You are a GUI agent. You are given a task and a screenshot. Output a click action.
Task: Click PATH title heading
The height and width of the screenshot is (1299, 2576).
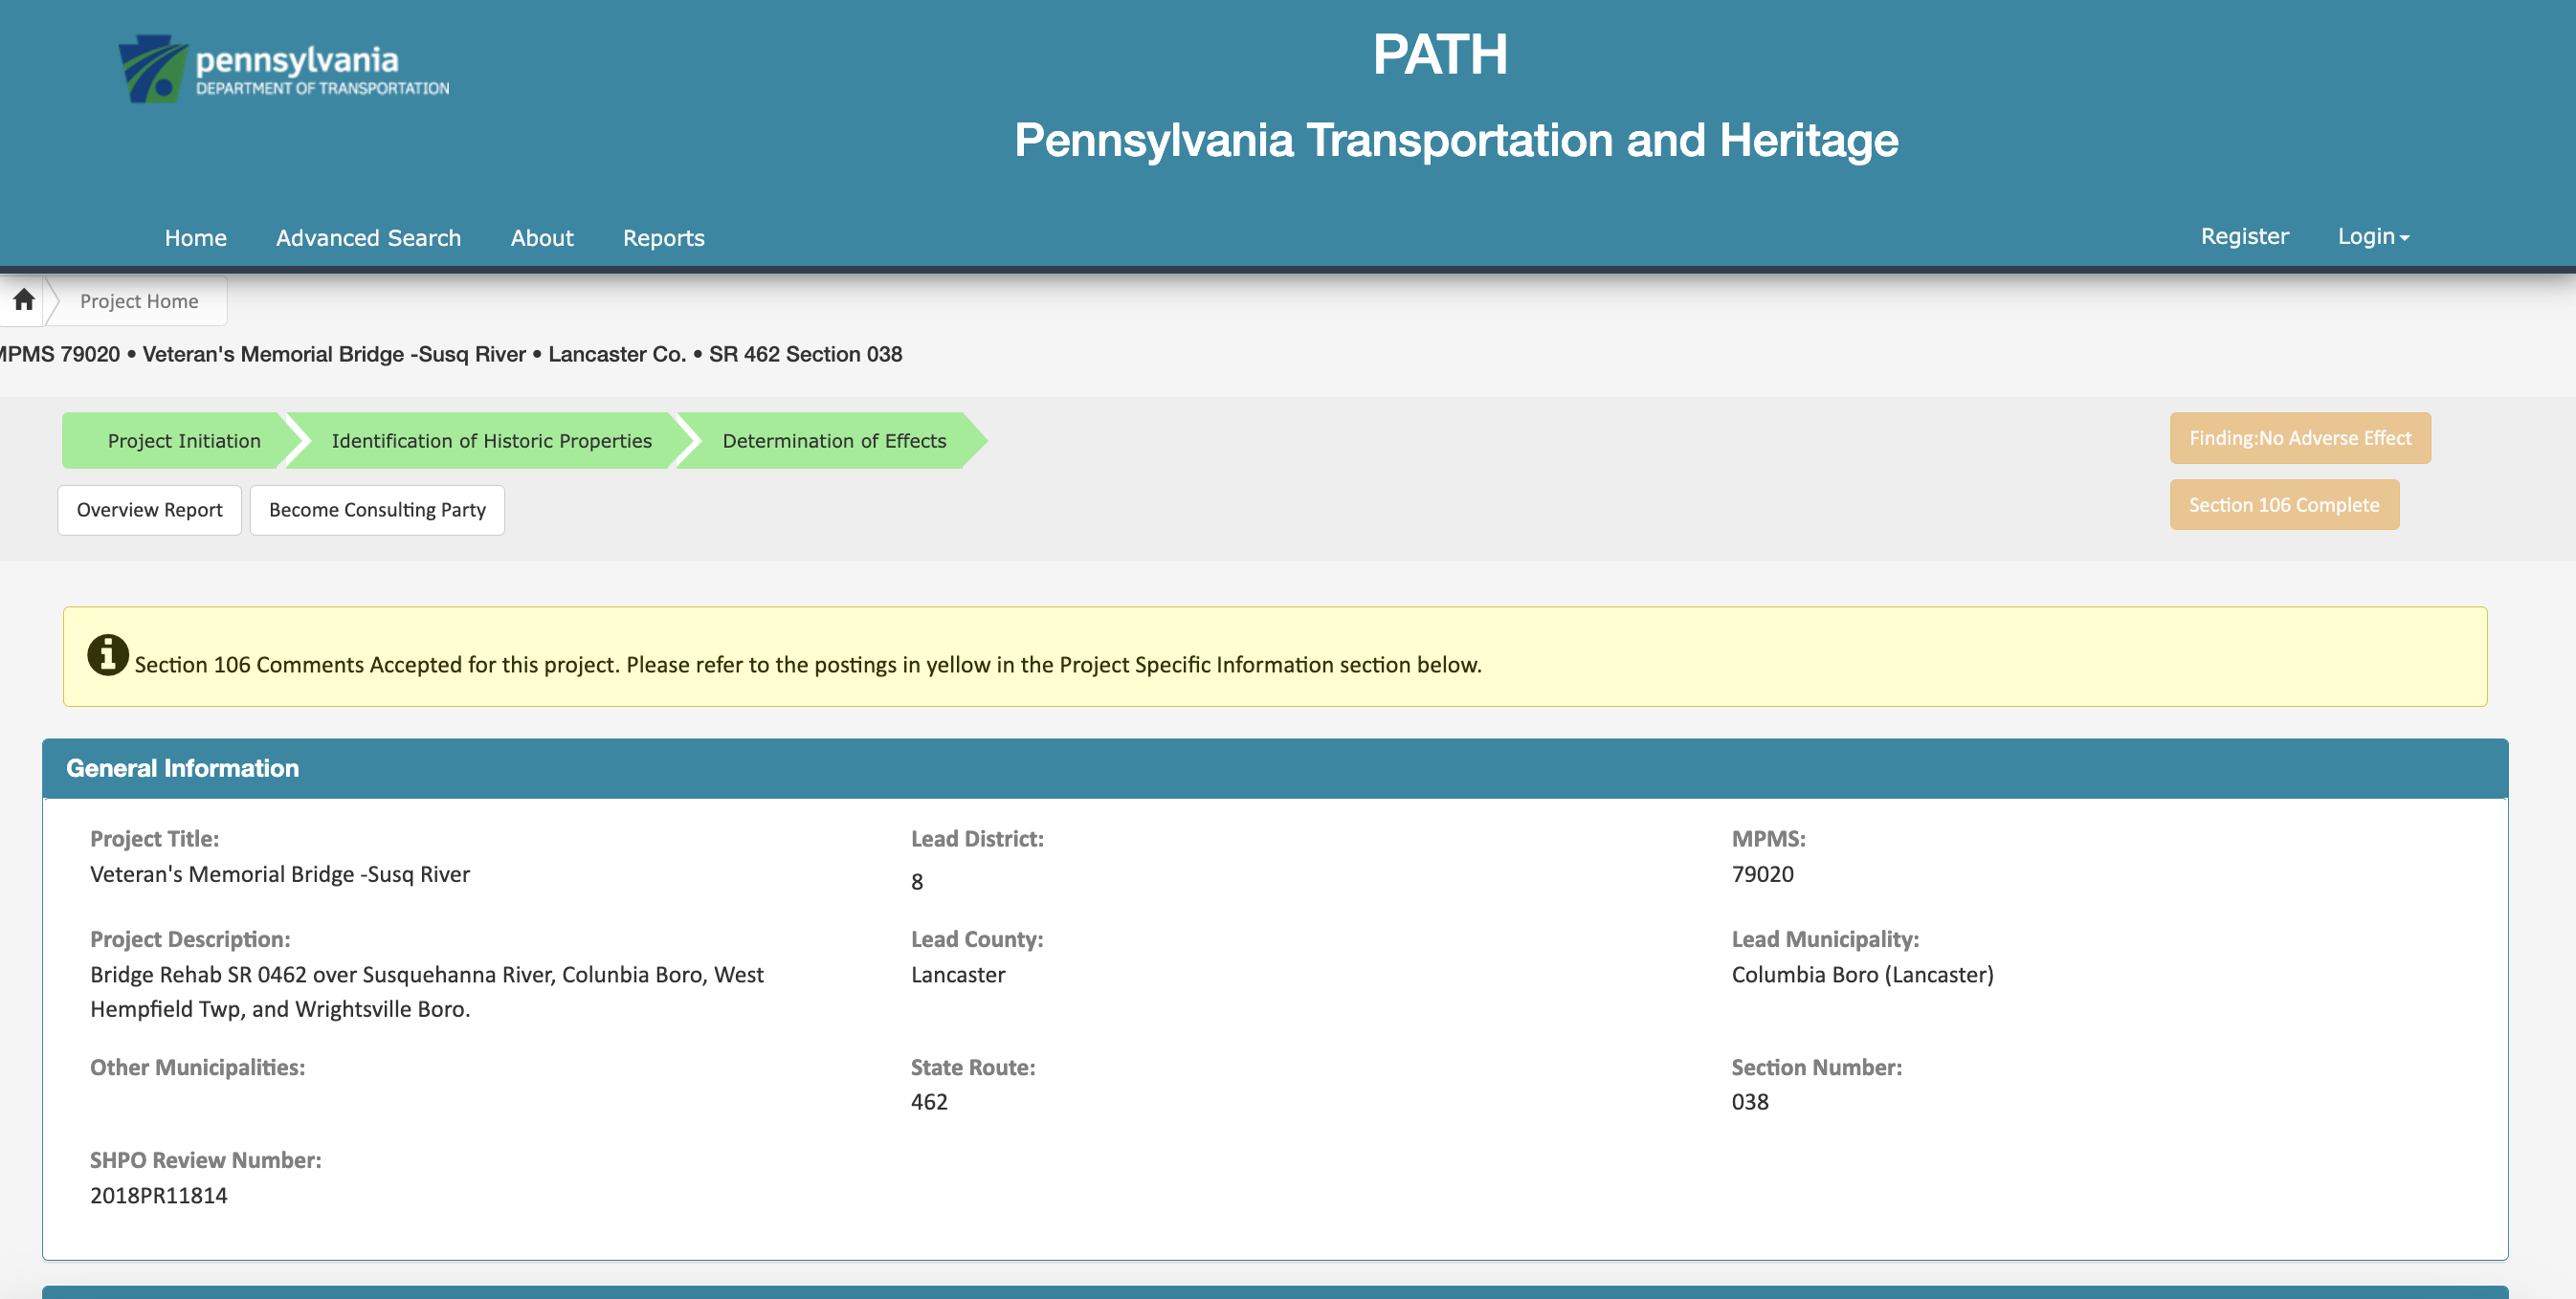[x=1440, y=55]
